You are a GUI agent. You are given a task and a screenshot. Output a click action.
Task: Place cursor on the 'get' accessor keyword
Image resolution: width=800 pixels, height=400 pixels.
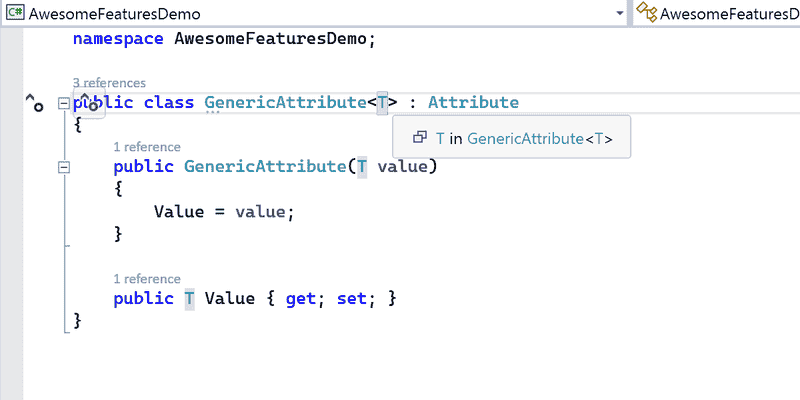pos(301,299)
